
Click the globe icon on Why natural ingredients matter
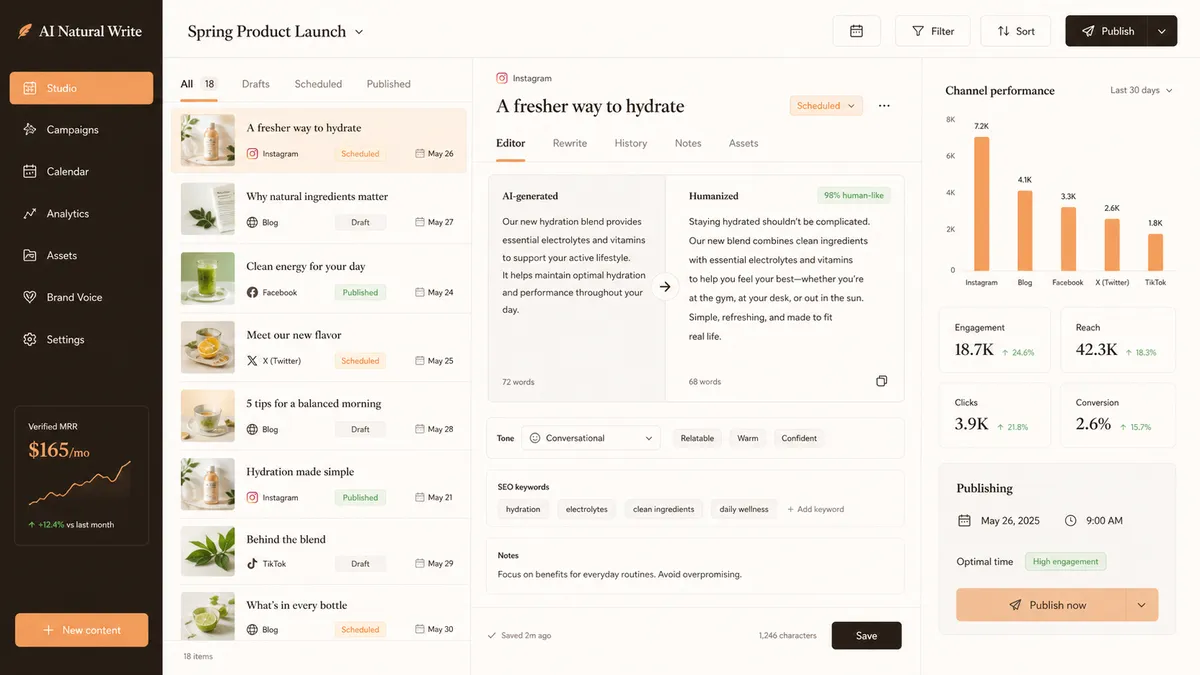(x=252, y=223)
